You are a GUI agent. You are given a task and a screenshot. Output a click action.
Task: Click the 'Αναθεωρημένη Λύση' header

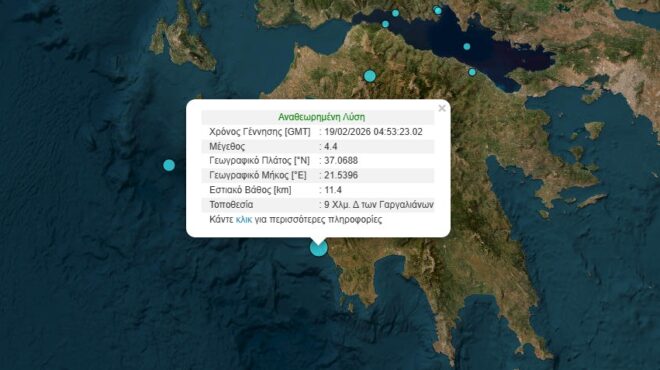coord(322,117)
